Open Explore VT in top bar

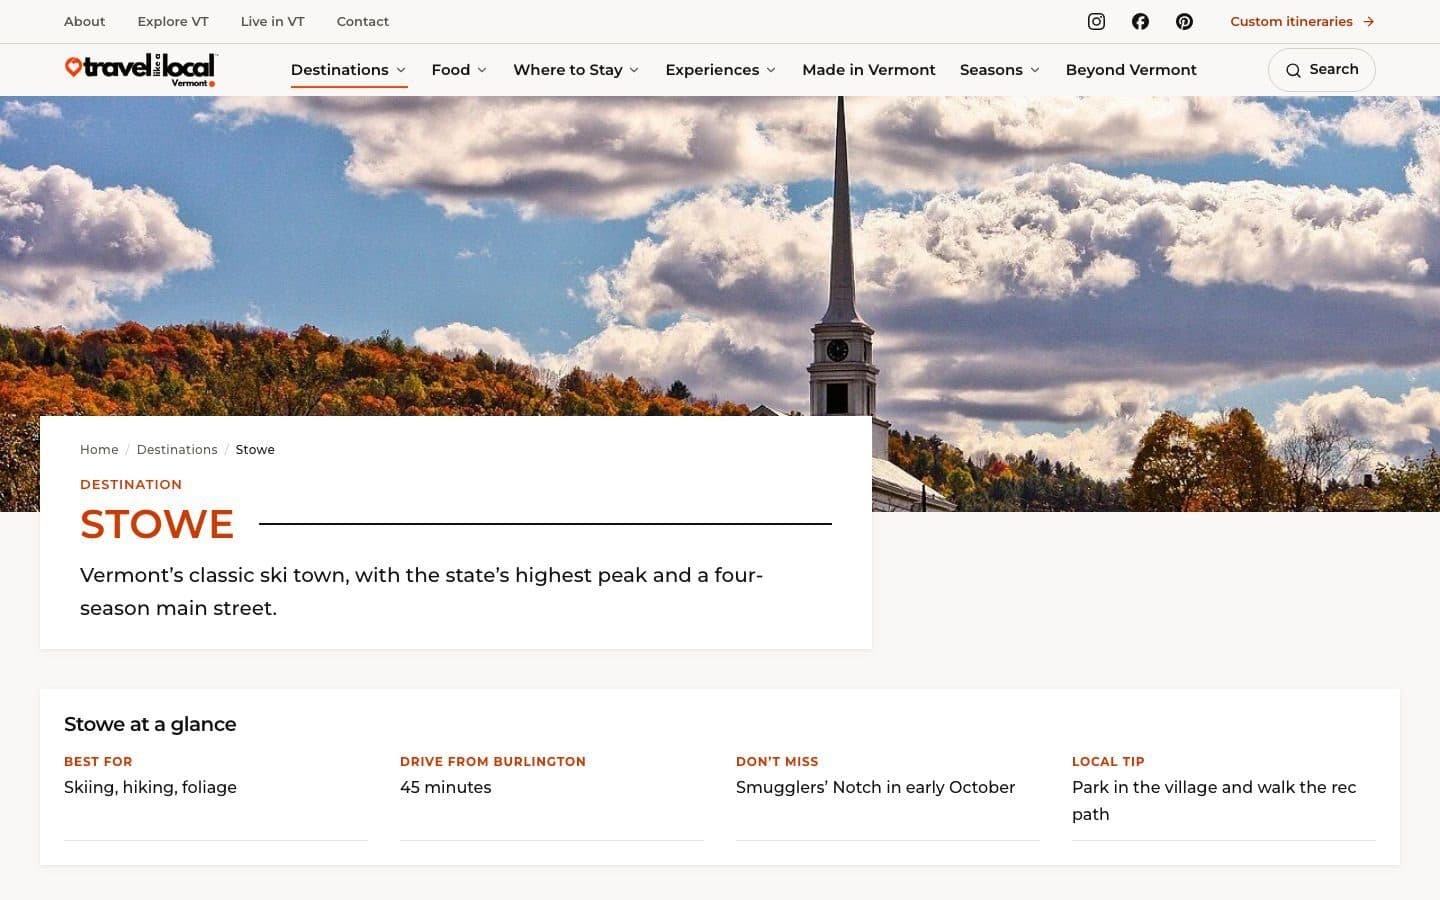pos(173,21)
